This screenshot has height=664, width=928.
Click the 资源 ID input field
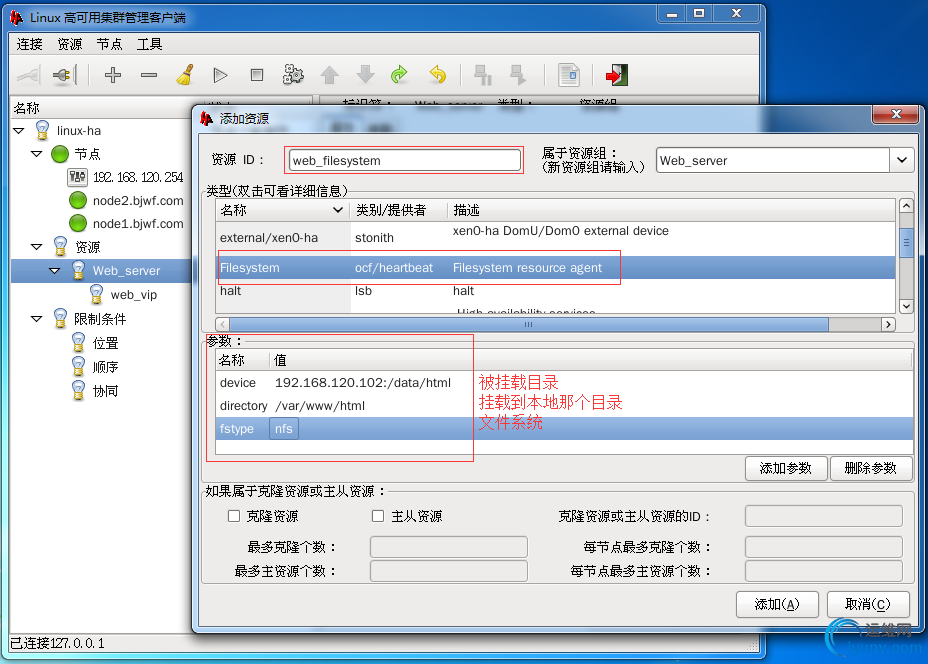(x=405, y=160)
